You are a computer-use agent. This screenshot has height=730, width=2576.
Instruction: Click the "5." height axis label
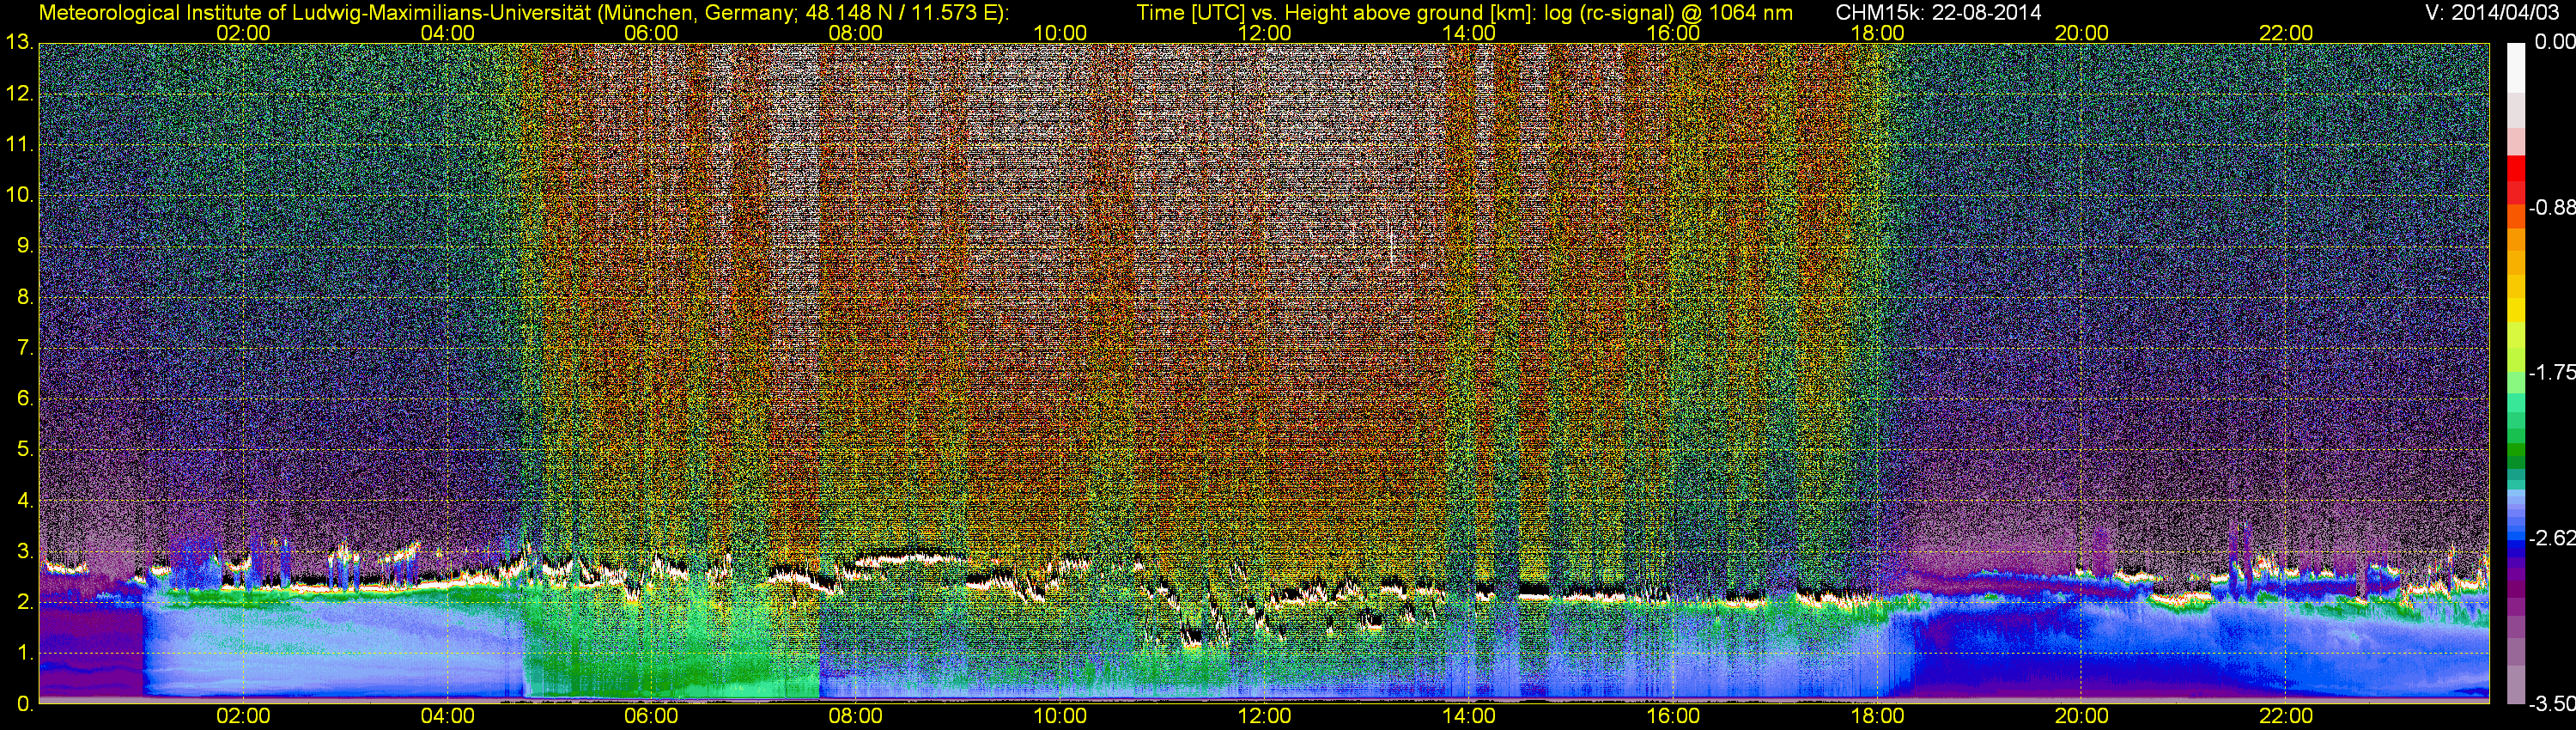(25, 450)
